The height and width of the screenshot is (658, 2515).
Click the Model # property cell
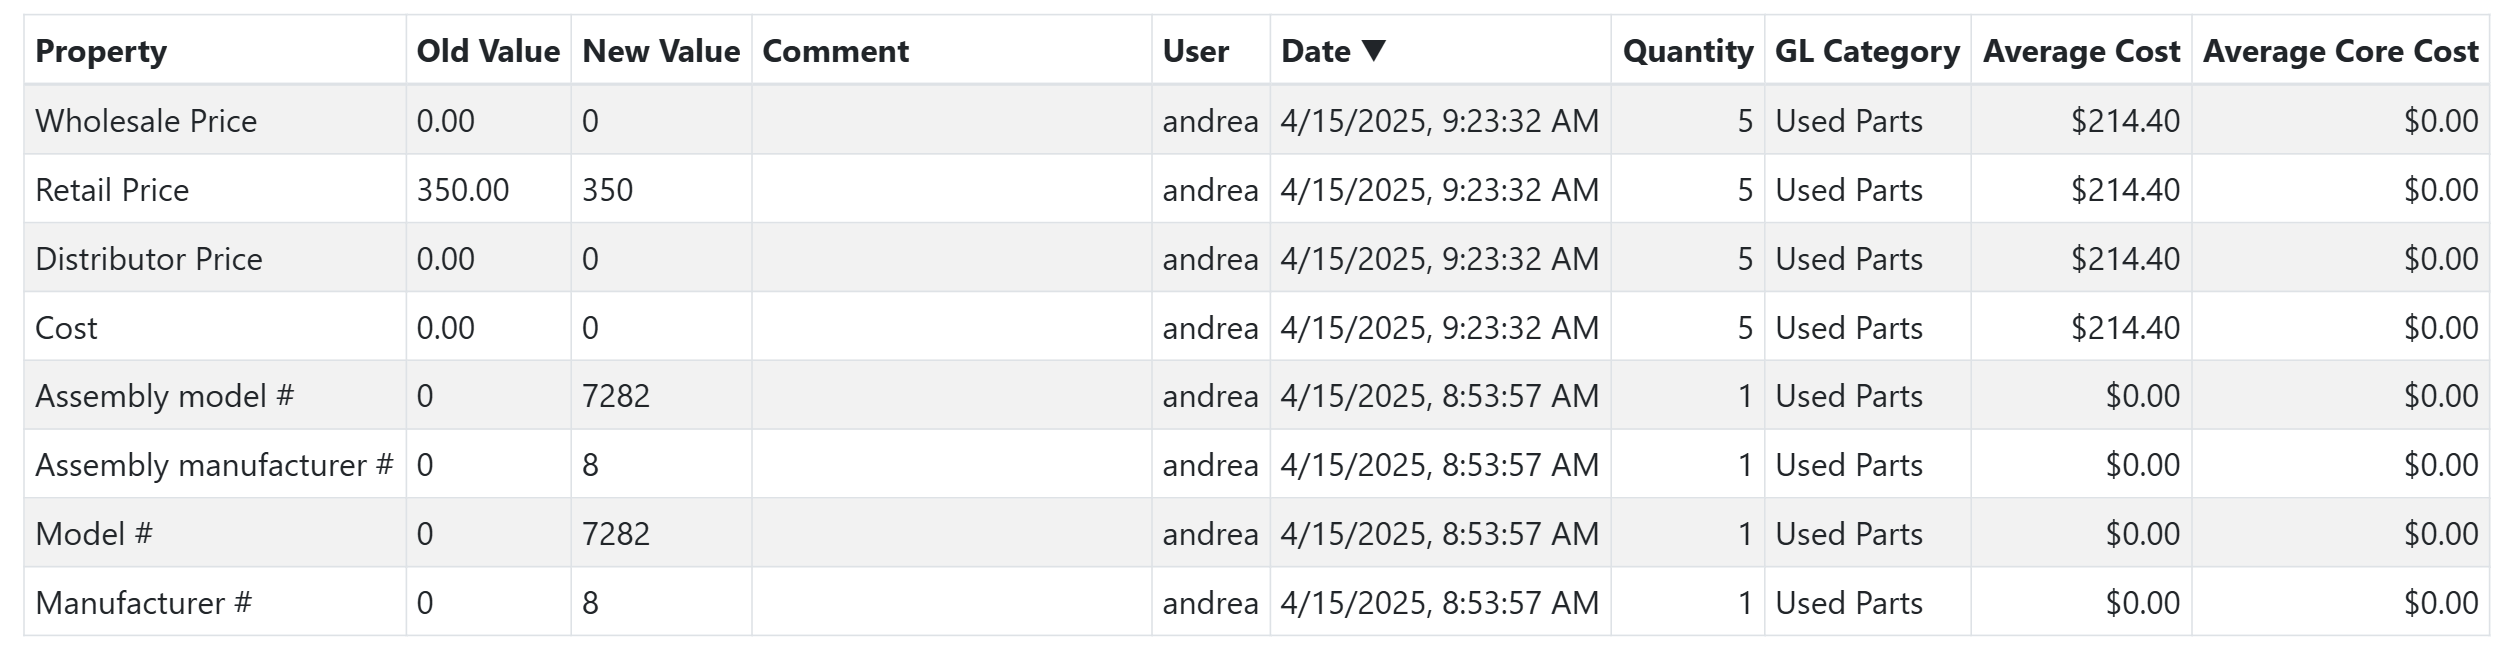[x=94, y=534]
